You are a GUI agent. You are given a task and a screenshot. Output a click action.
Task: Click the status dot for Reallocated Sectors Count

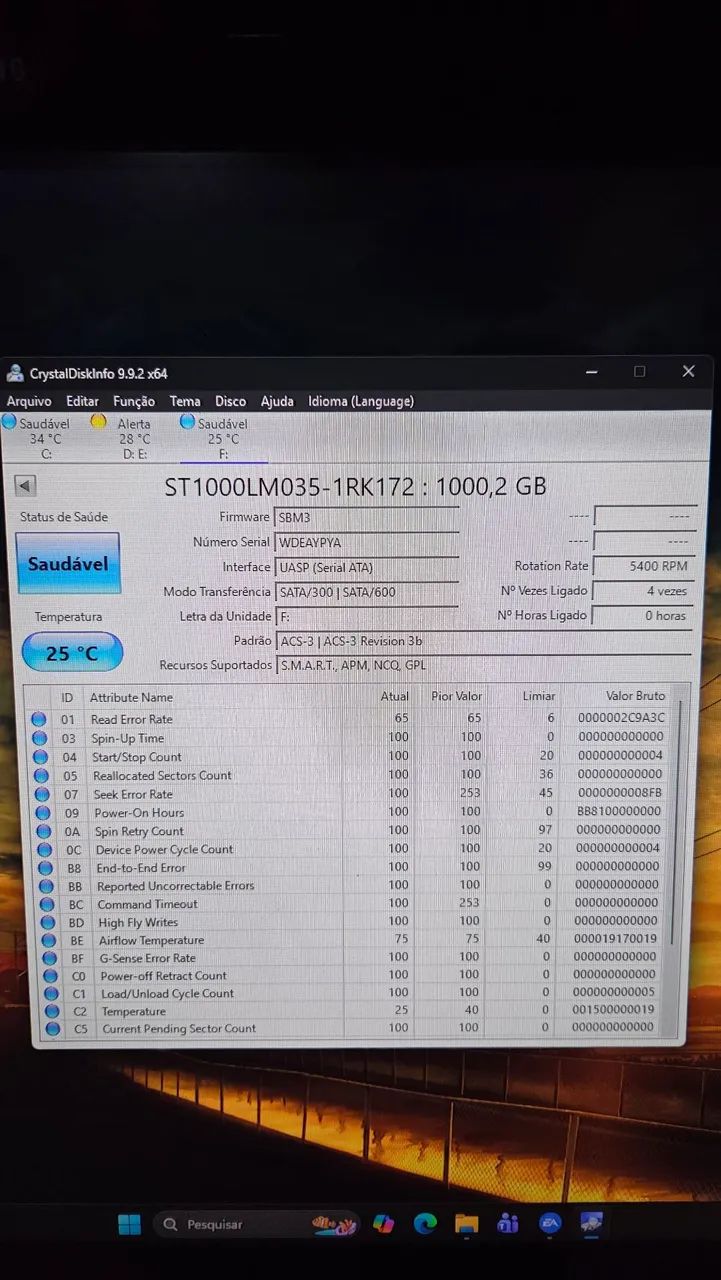pos(41,775)
